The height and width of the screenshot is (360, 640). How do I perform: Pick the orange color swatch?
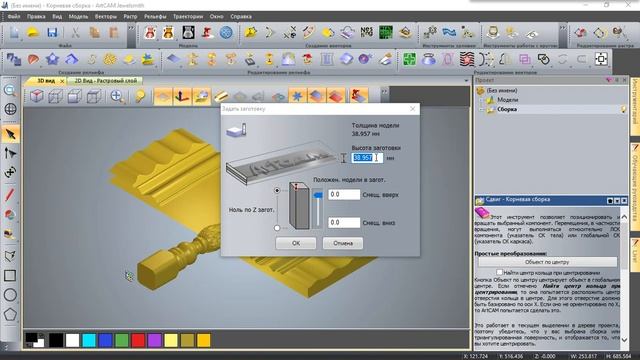204,340
